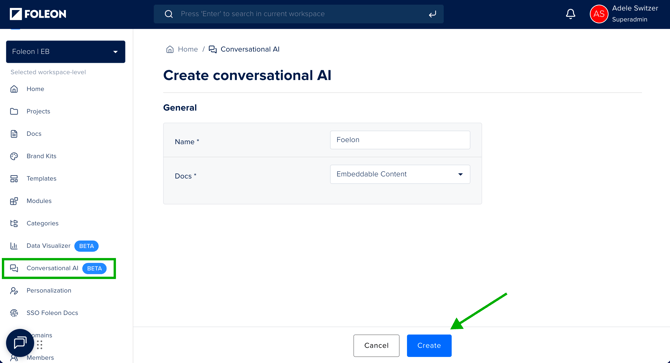Screen dimensions: 670x363
Task: Click the "Superadmin" role label
Action: (x=629, y=20)
